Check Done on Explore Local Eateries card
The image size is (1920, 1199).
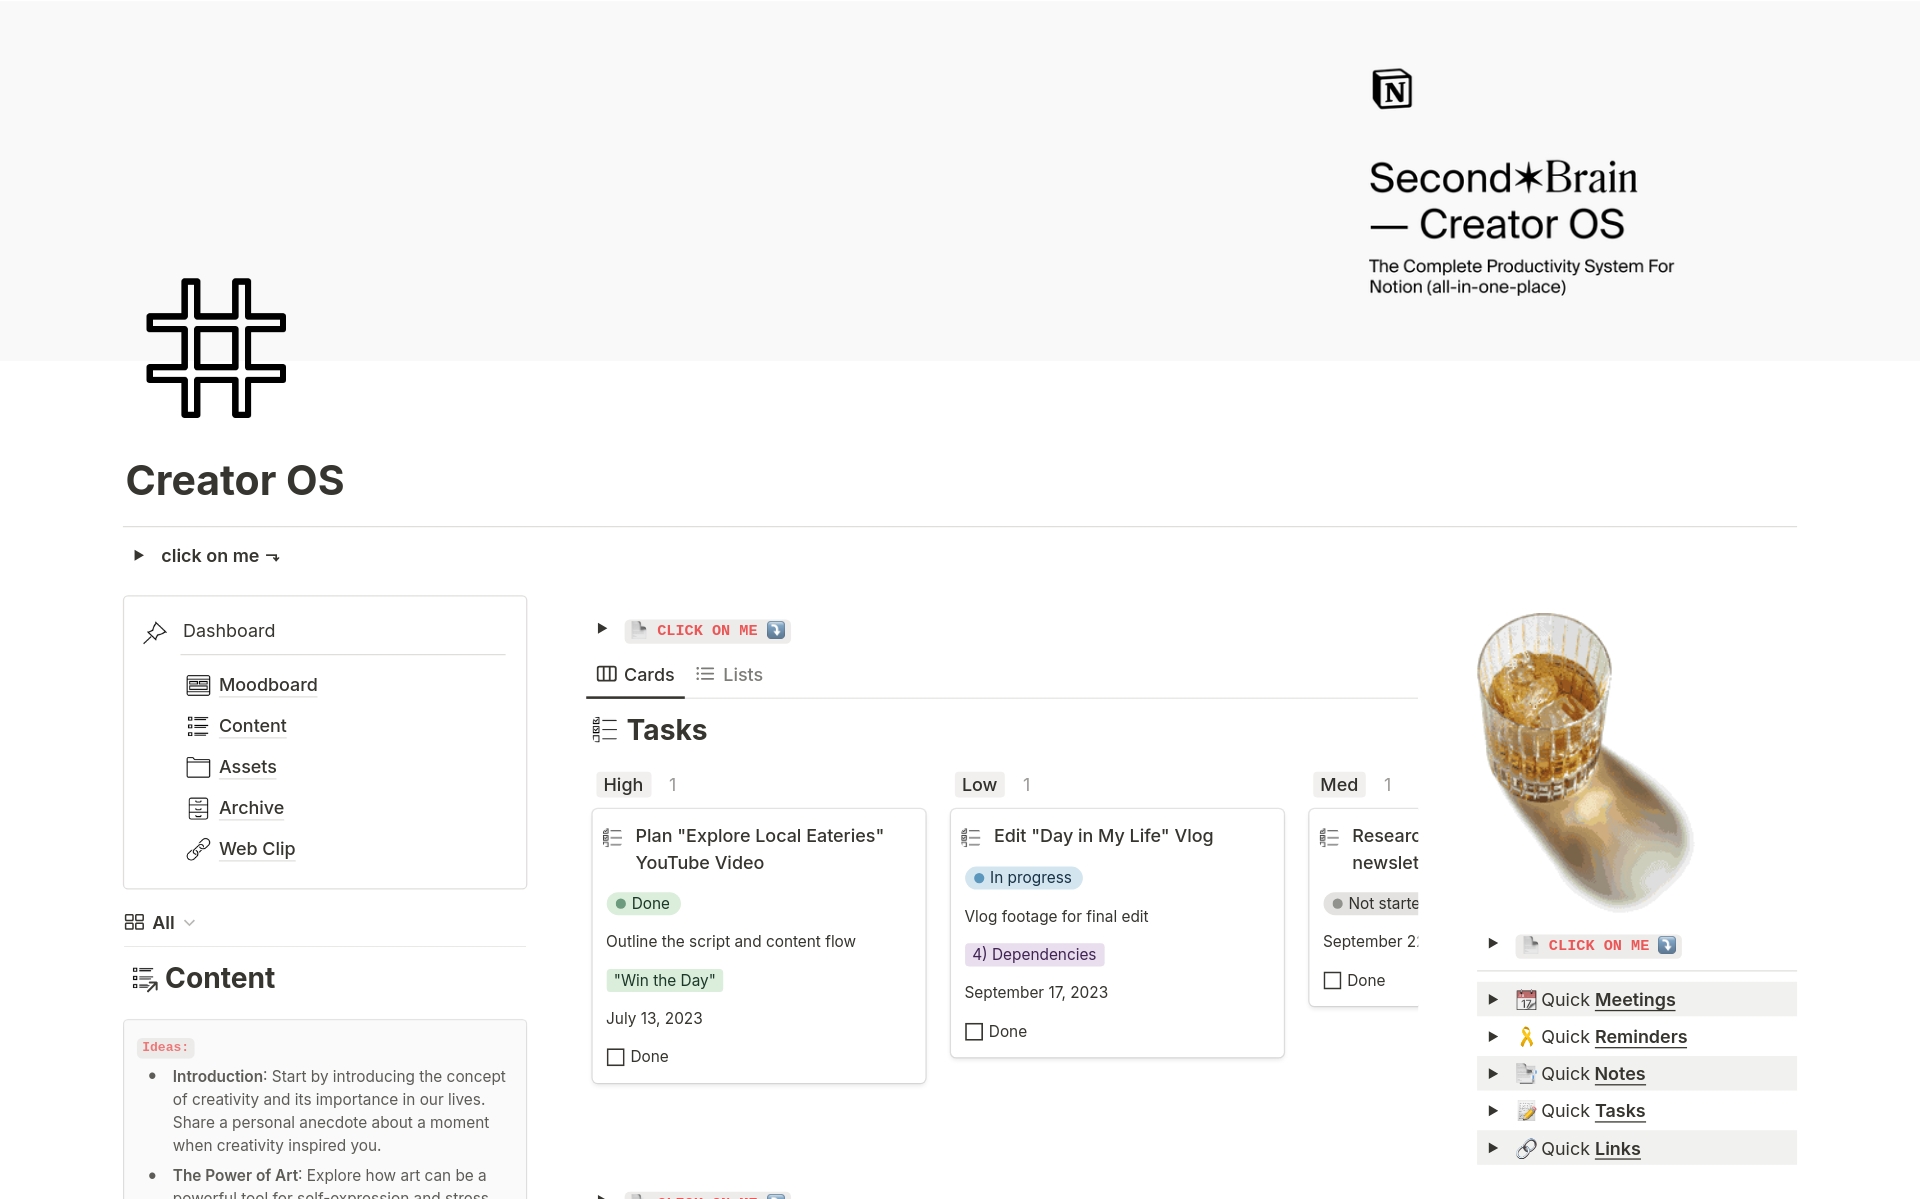coord(616,1057)
